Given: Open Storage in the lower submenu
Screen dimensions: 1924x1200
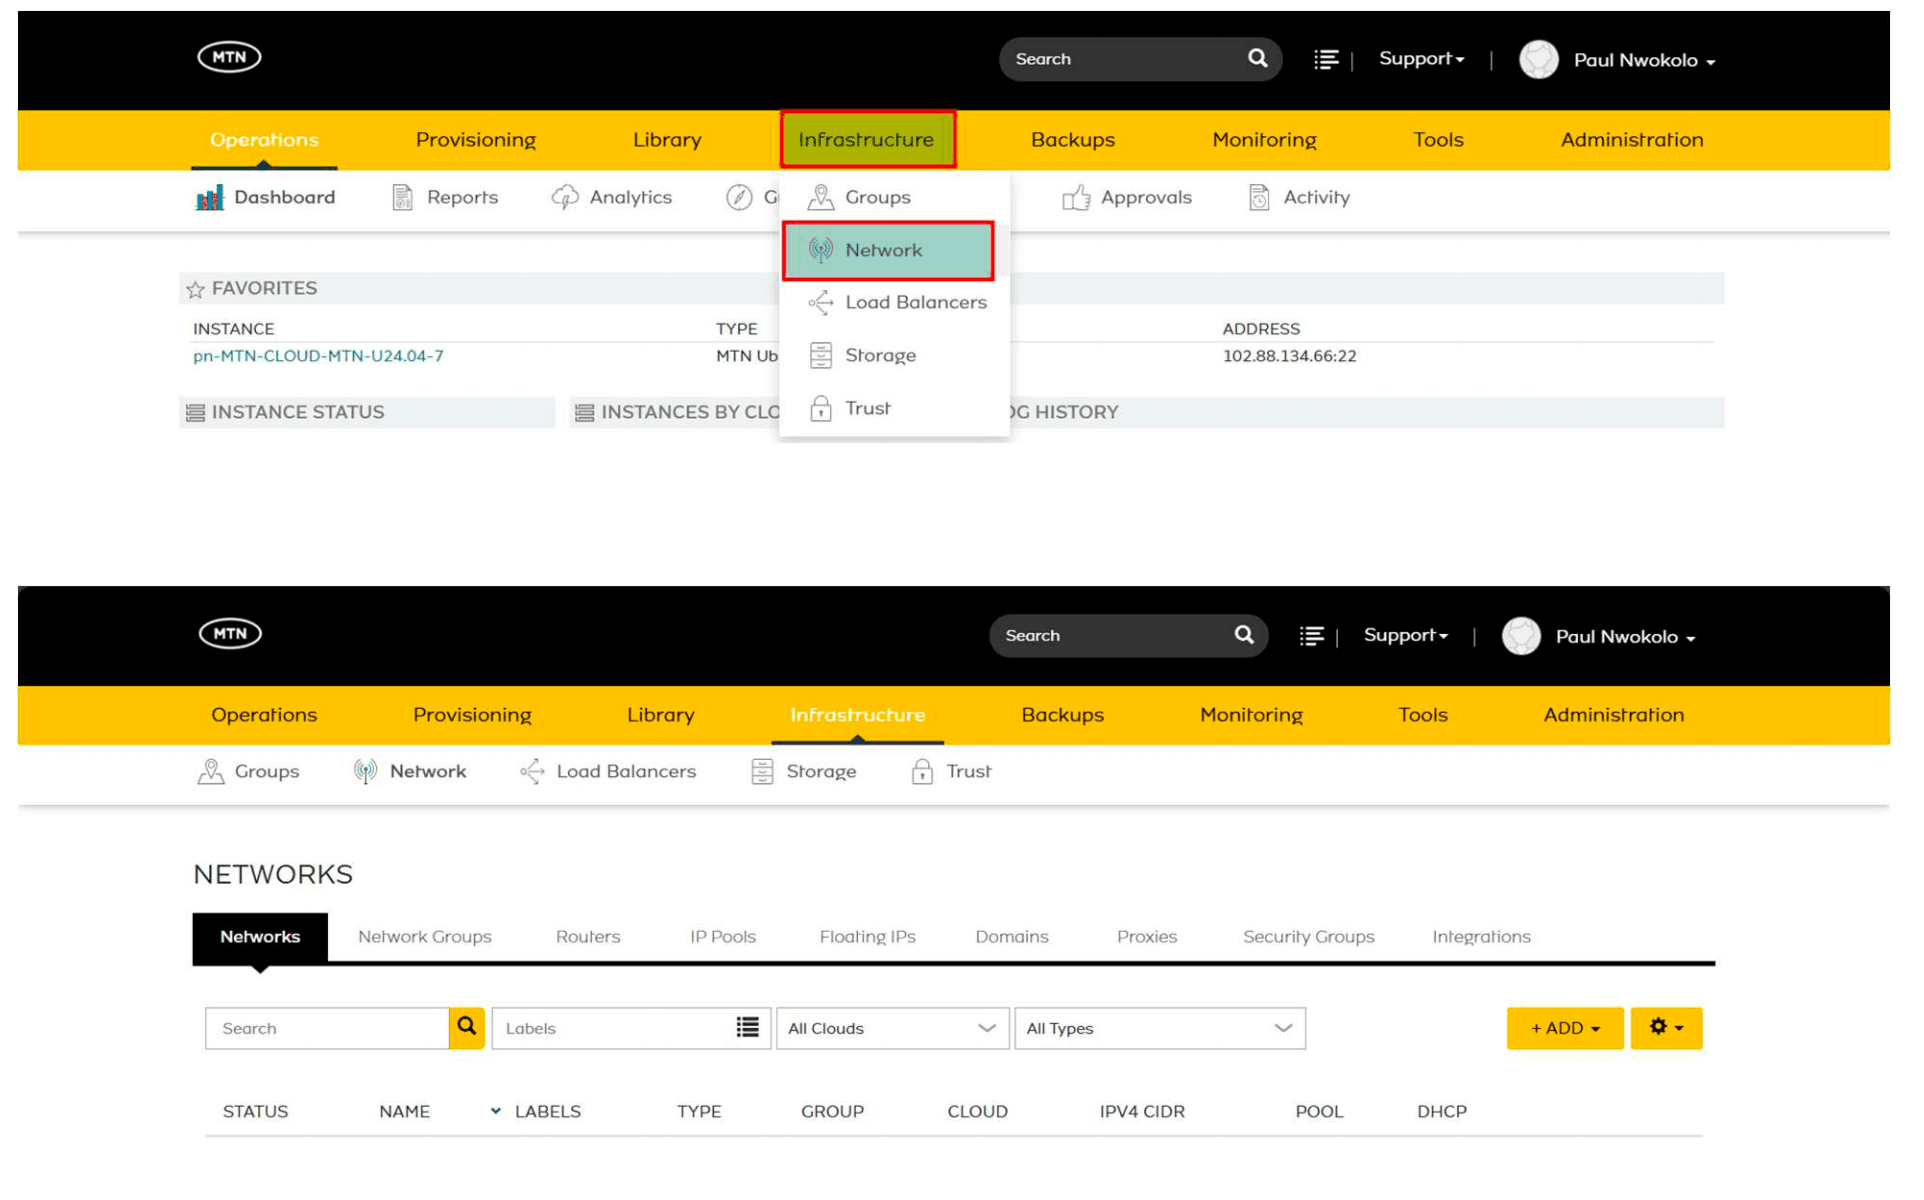Looking at the screenshot, I should point(804,771).
